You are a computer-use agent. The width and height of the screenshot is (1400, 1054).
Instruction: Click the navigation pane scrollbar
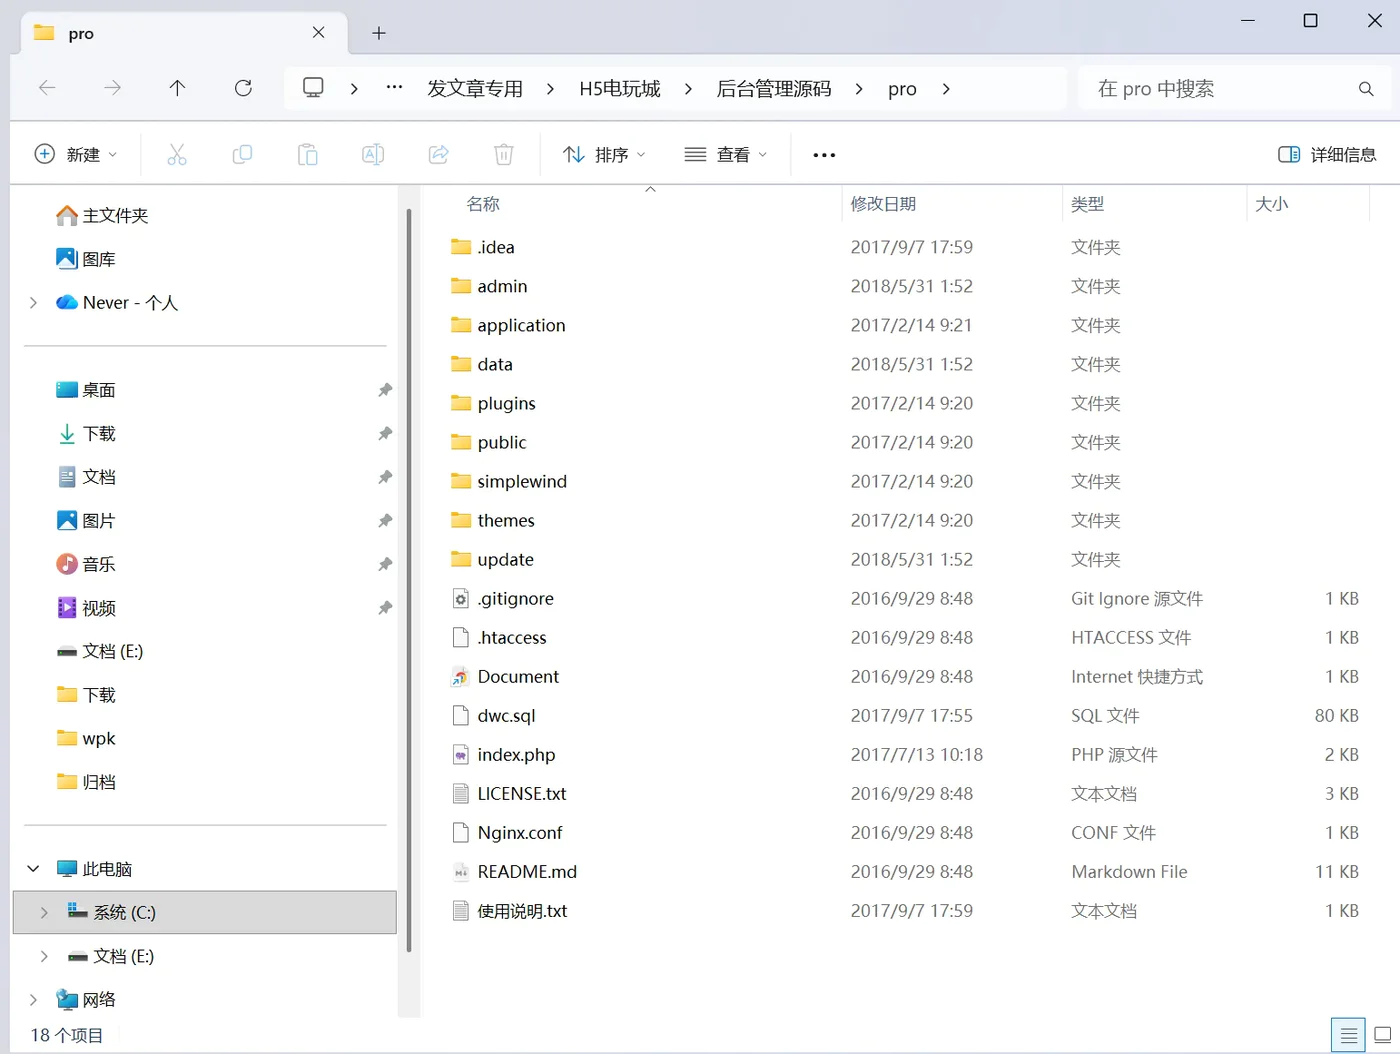pos(408,580)
